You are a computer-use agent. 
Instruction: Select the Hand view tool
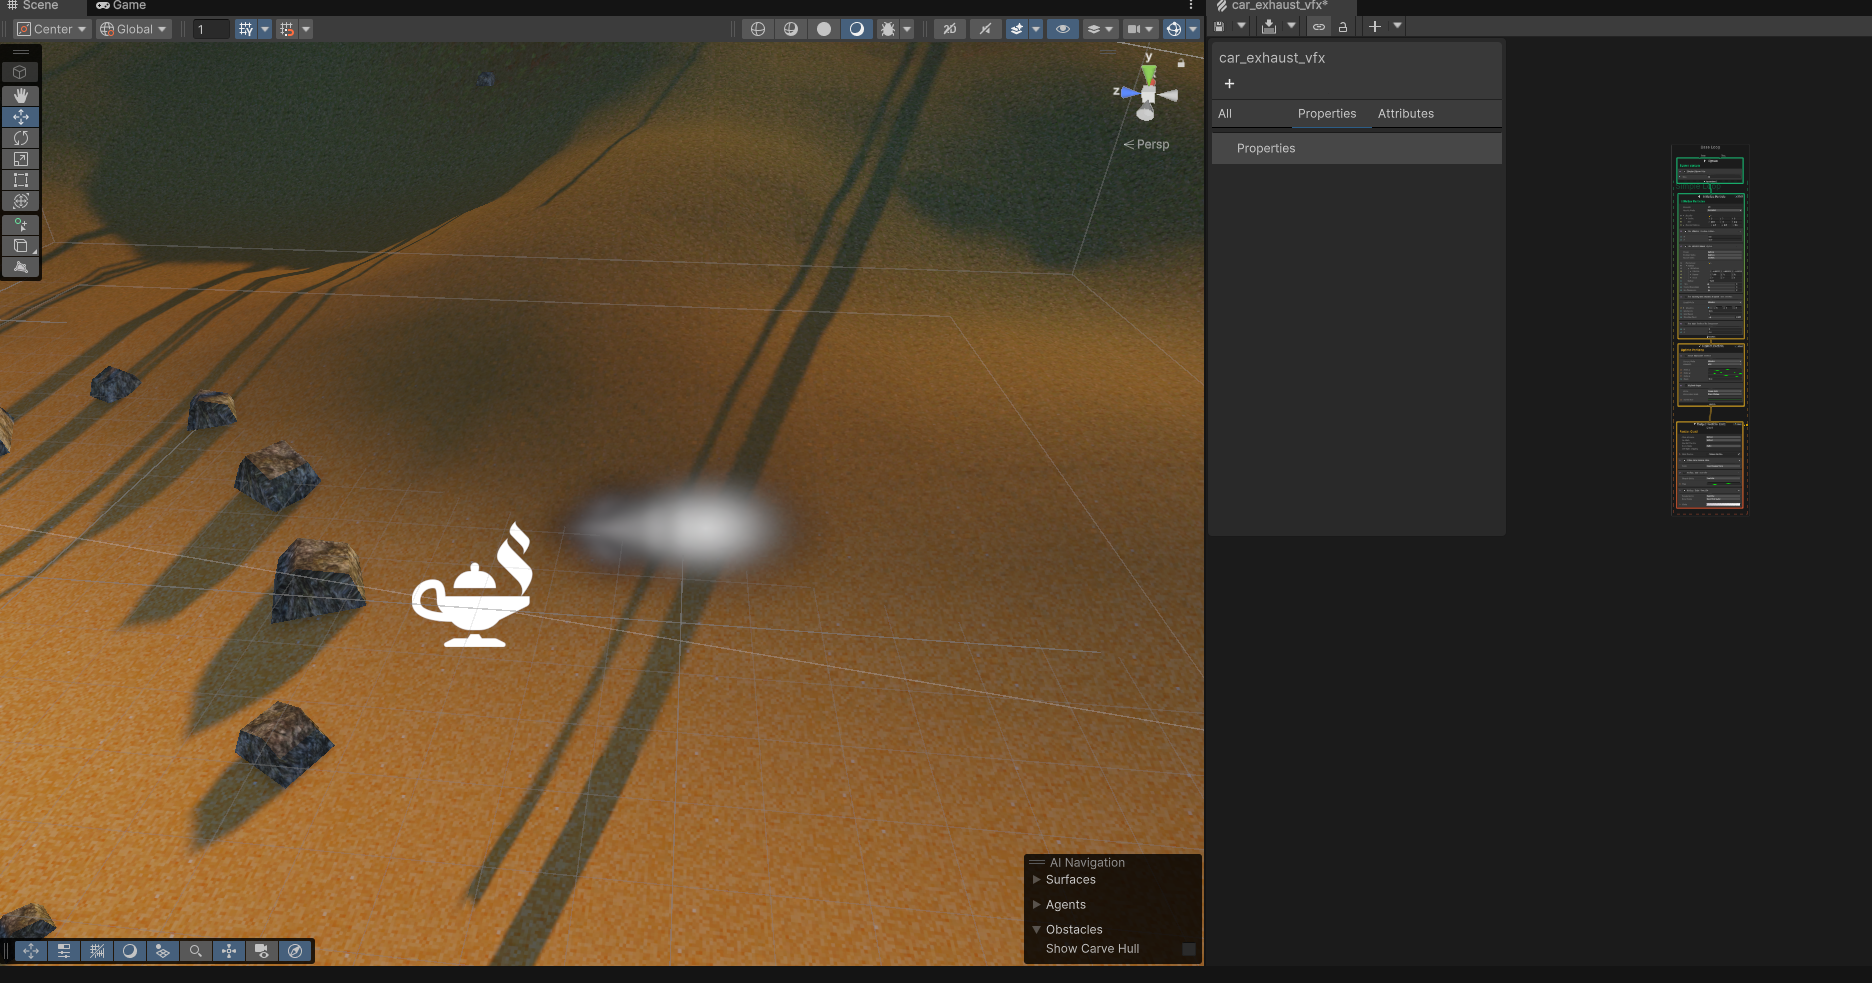[x=20, y=95]
